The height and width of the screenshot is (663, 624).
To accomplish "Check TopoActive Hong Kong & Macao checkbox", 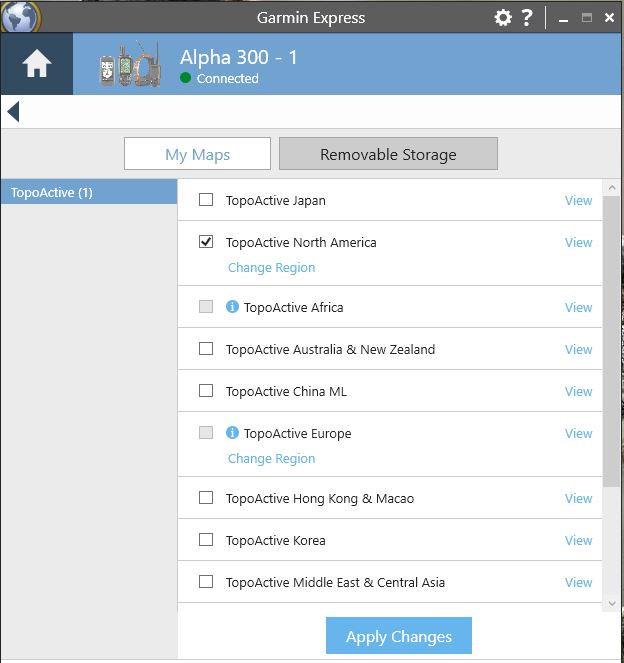I will tap(206, 497).
